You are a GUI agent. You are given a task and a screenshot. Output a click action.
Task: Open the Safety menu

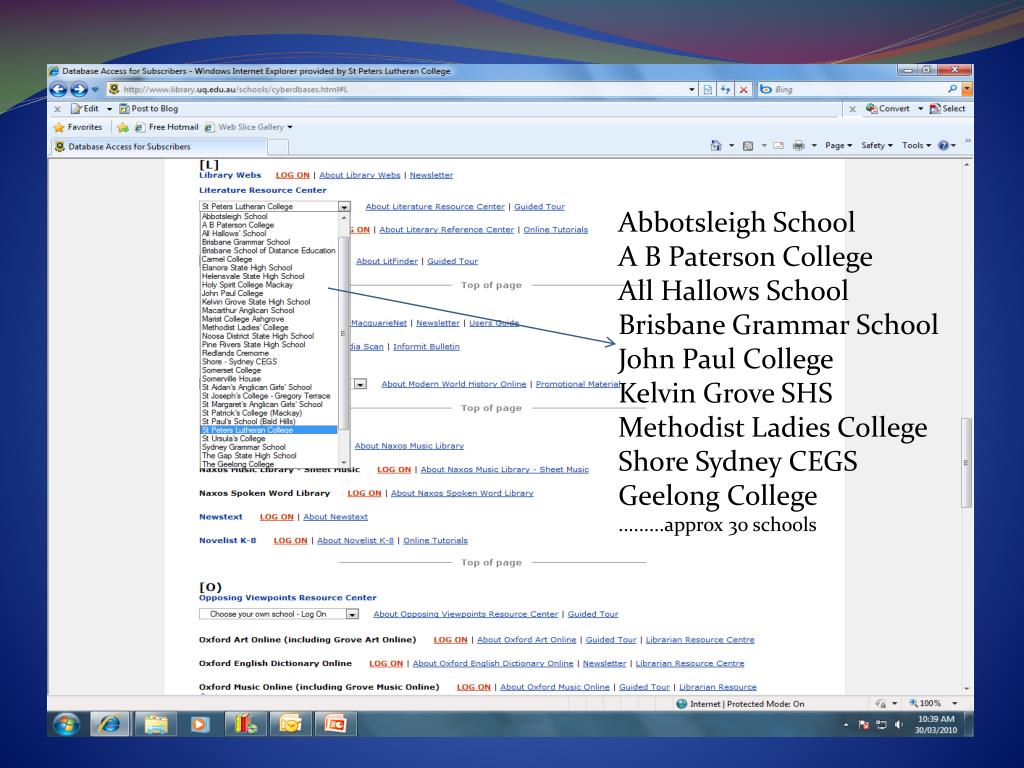878,146
